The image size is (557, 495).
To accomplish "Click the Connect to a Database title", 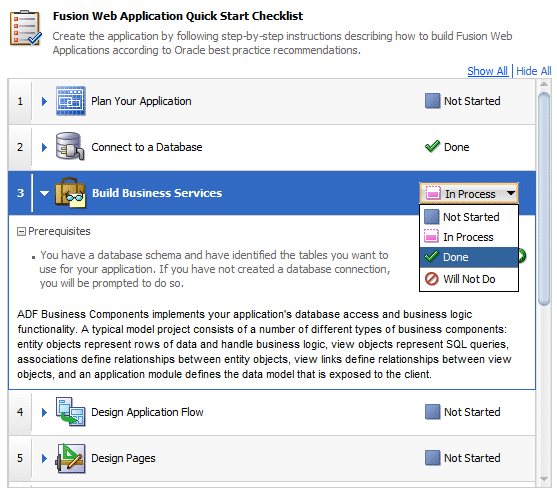I will point(147,147).
